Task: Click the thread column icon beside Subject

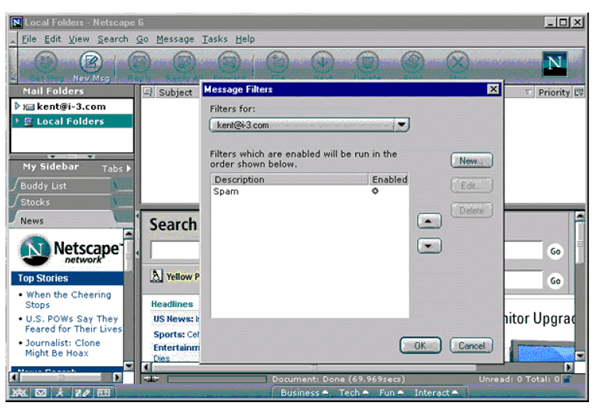Action: coord(148,92)
